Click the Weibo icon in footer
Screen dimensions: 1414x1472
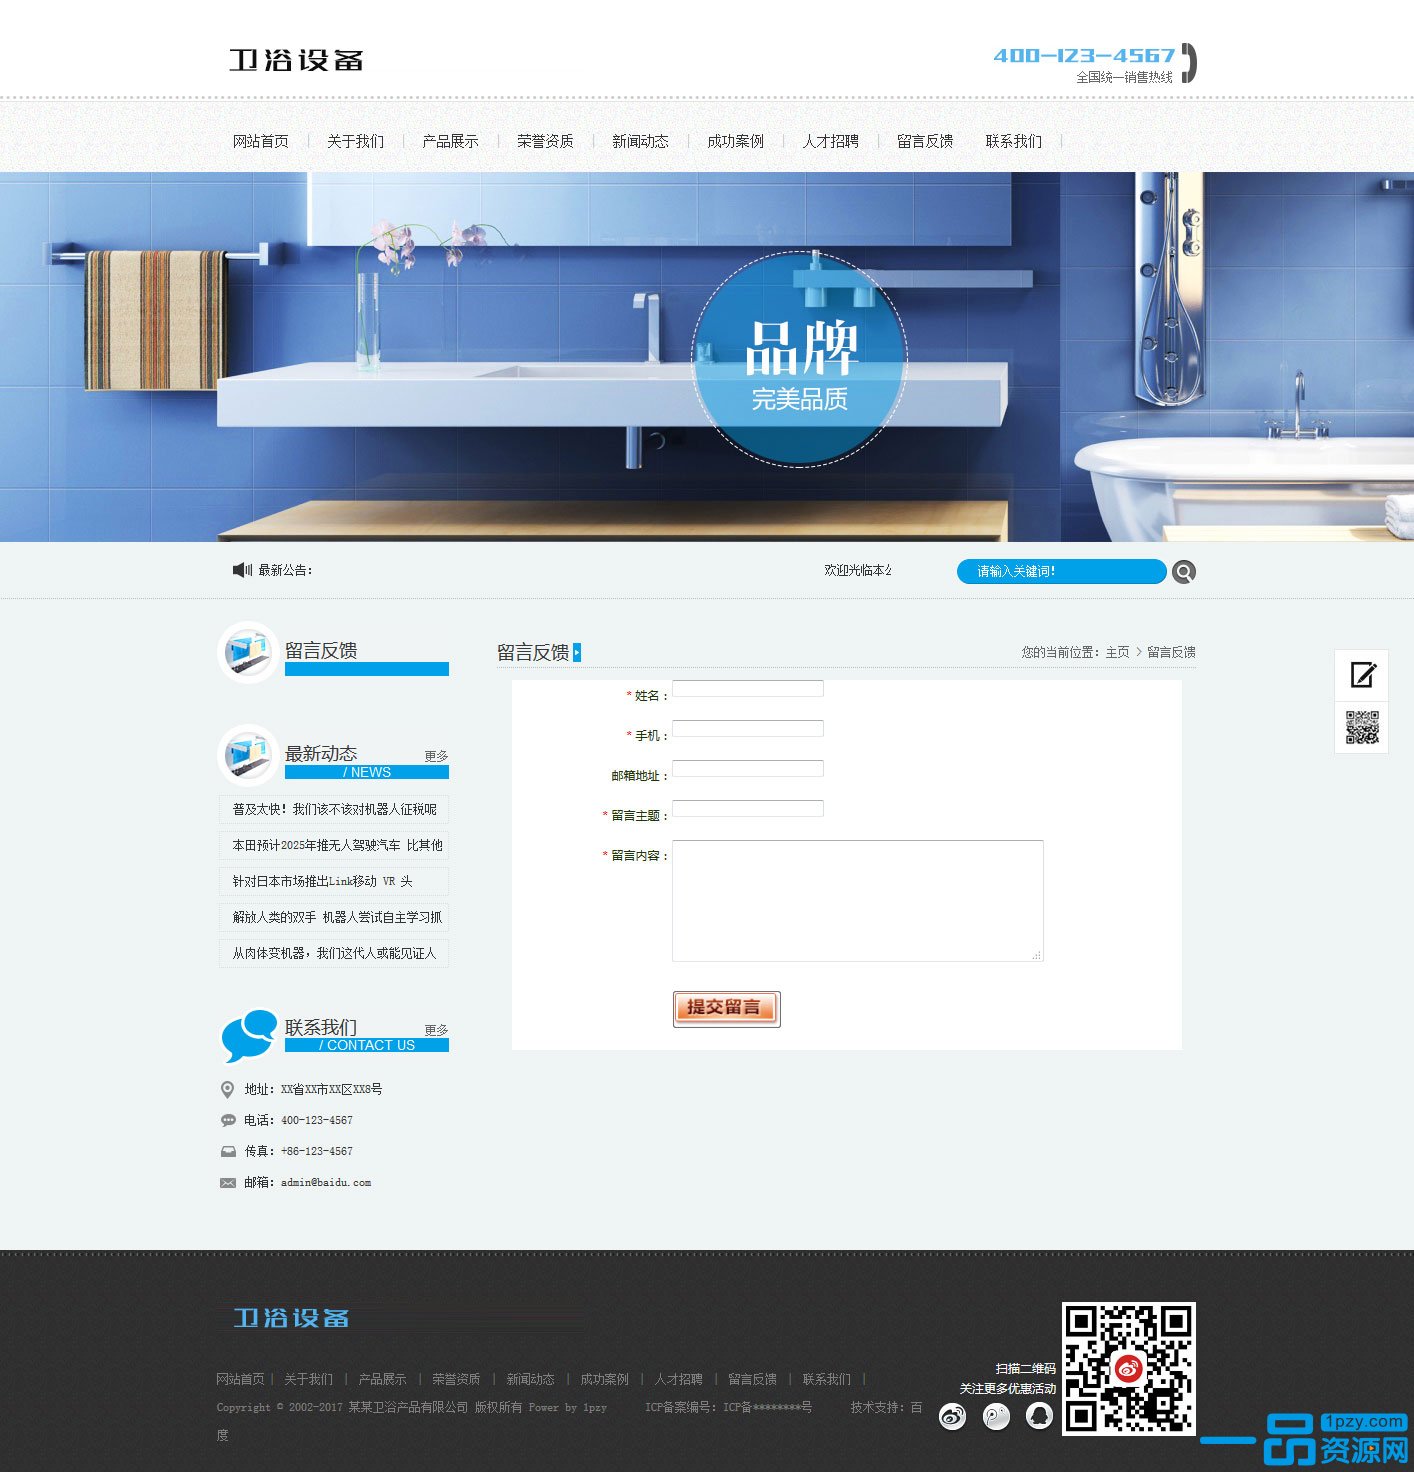point(953,1416)
